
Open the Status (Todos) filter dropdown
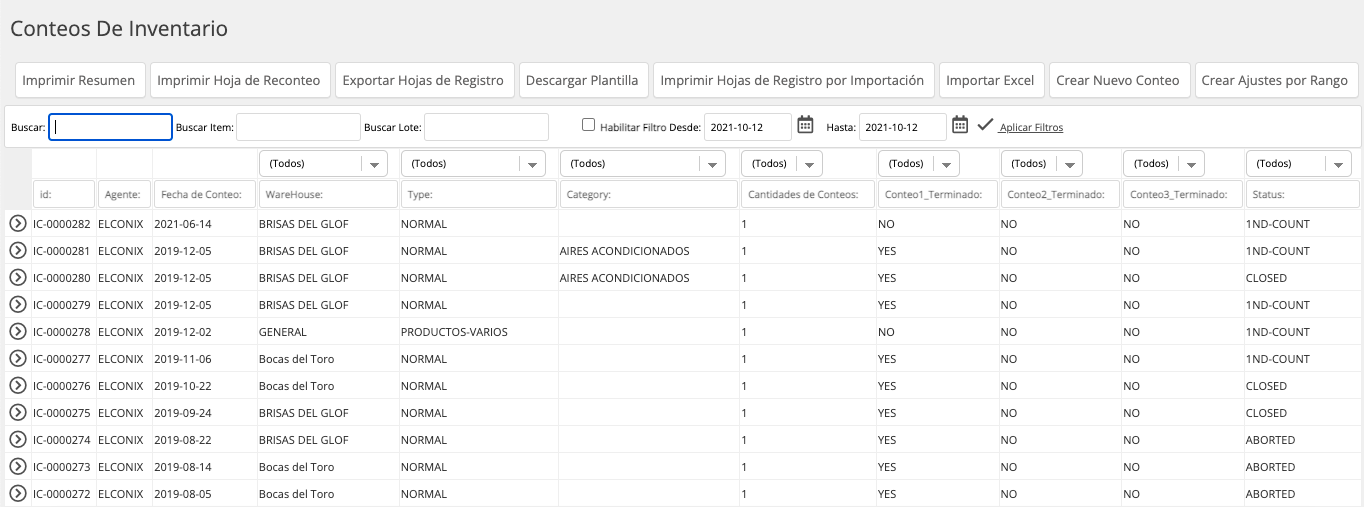(1299, 163)
